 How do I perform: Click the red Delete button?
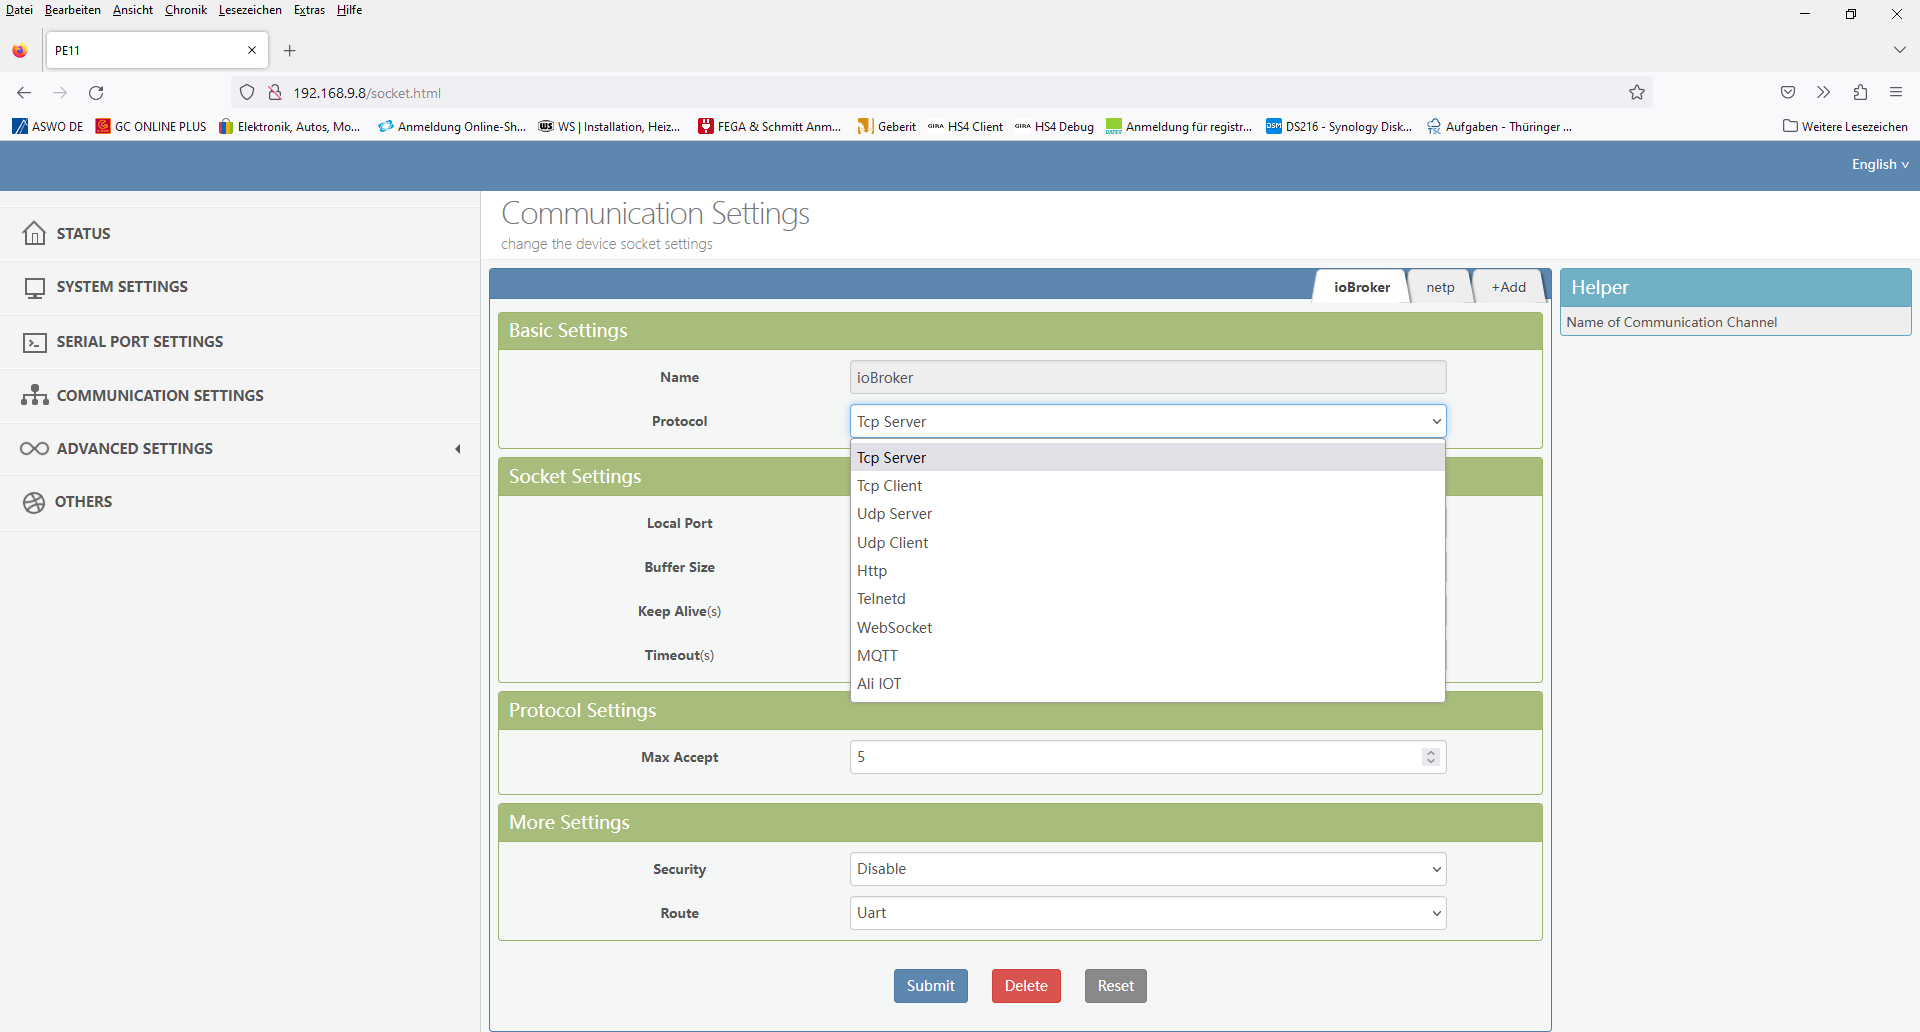(1026, 986)
